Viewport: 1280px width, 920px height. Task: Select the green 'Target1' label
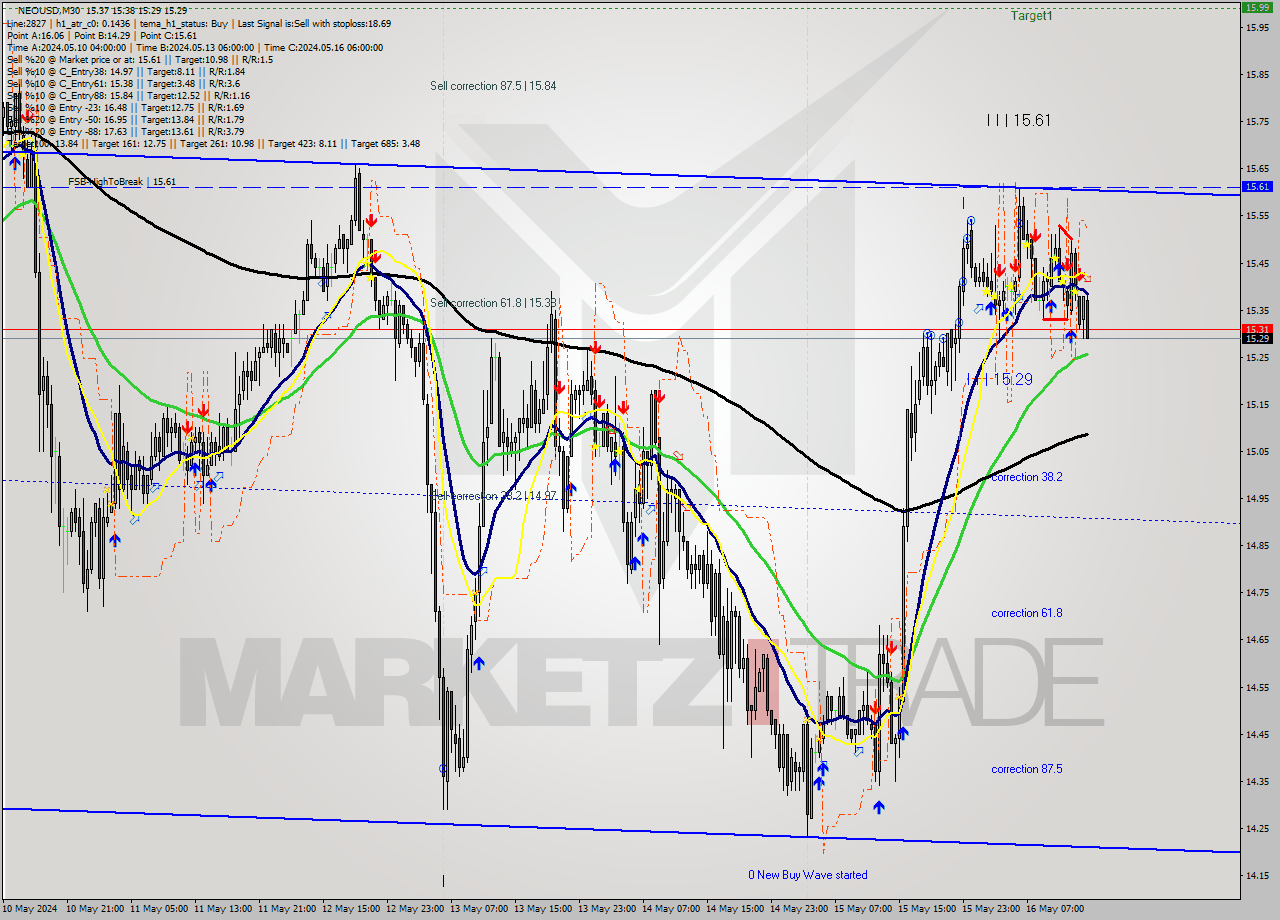point(1031,16)
